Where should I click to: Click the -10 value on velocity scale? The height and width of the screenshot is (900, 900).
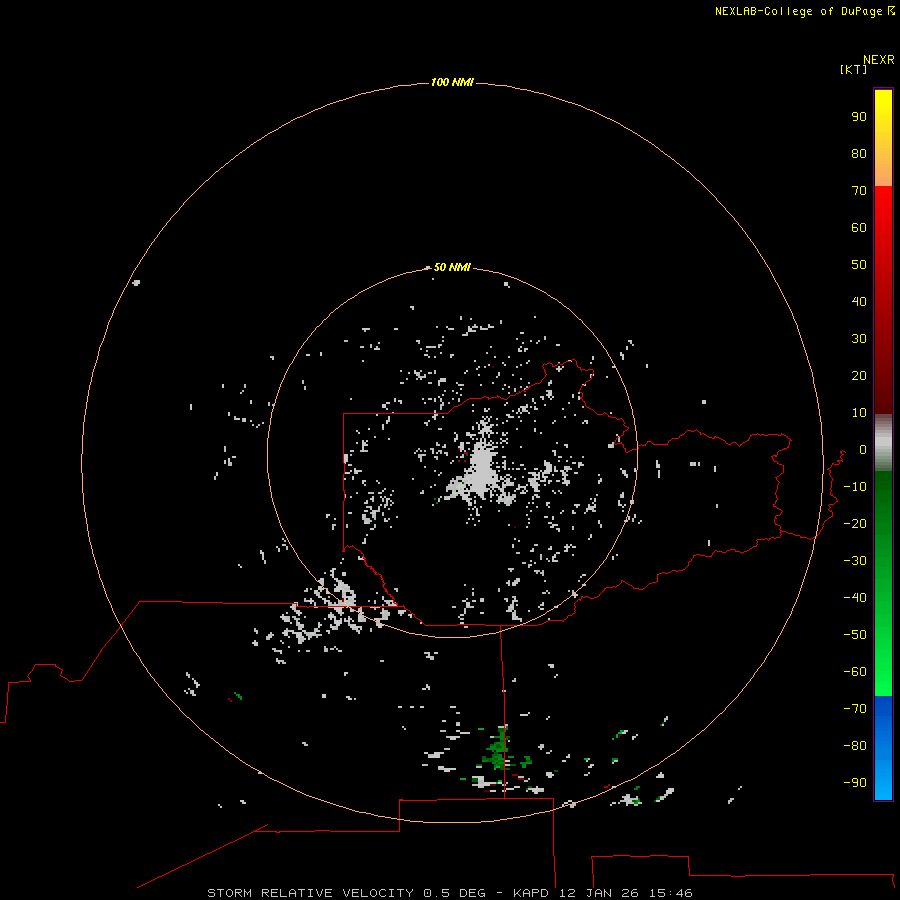[x=855, y=487]
